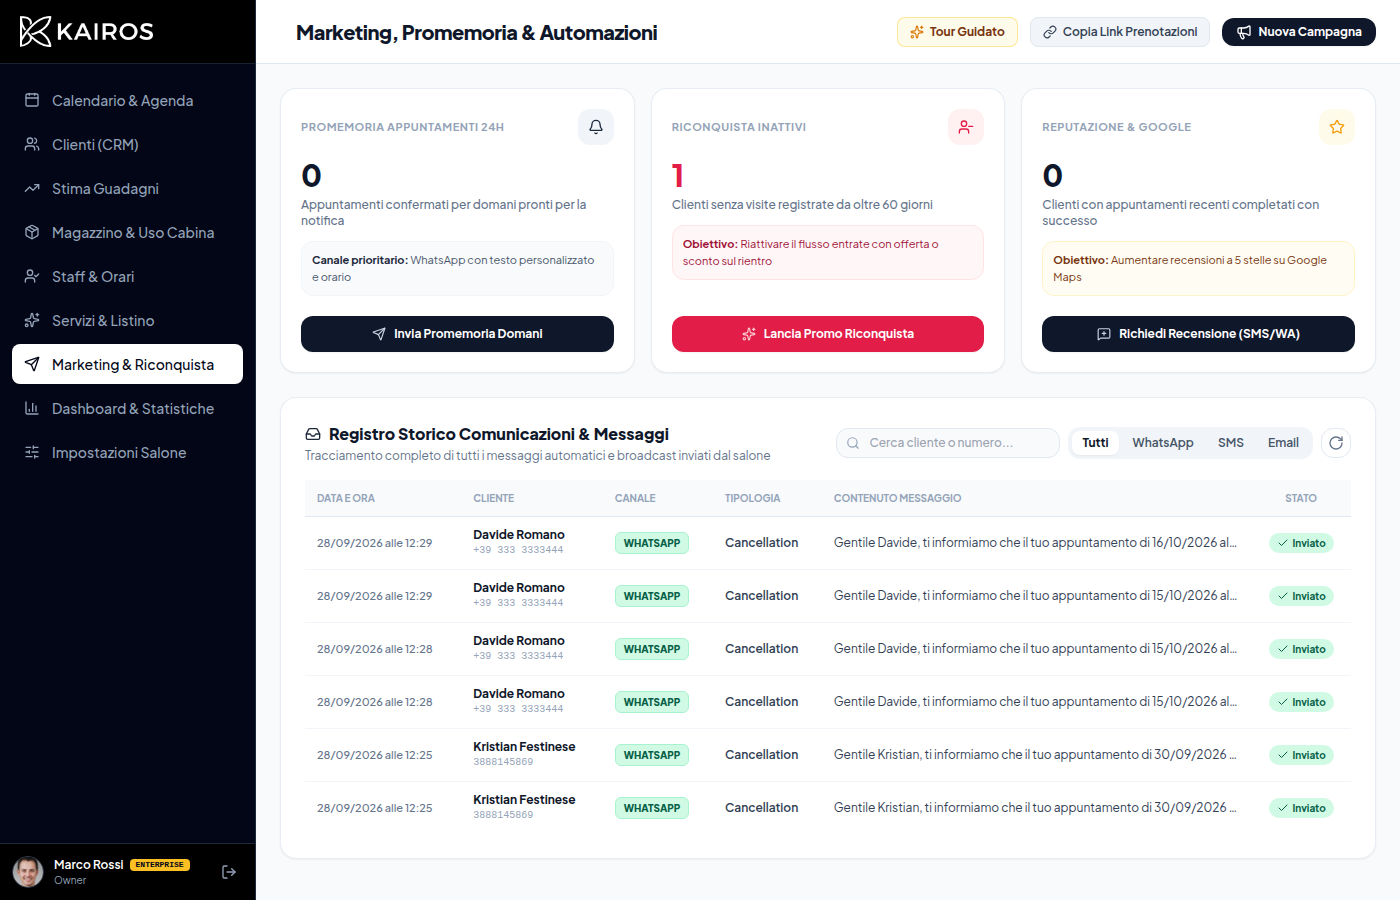Open Stima Guadagni page
The height and width of the screenshot is (900, 1400).
point(127,188)
